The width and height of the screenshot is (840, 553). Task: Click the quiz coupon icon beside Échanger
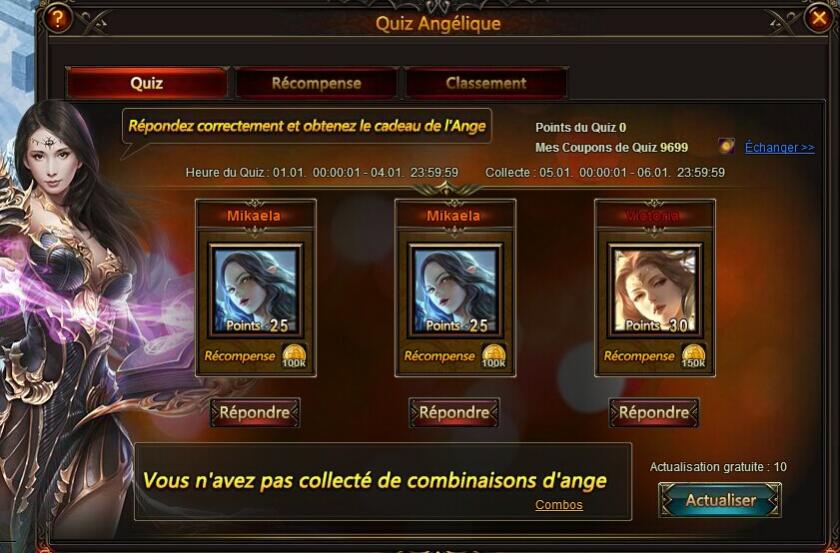pyautogui.click(x=726, y=146)
